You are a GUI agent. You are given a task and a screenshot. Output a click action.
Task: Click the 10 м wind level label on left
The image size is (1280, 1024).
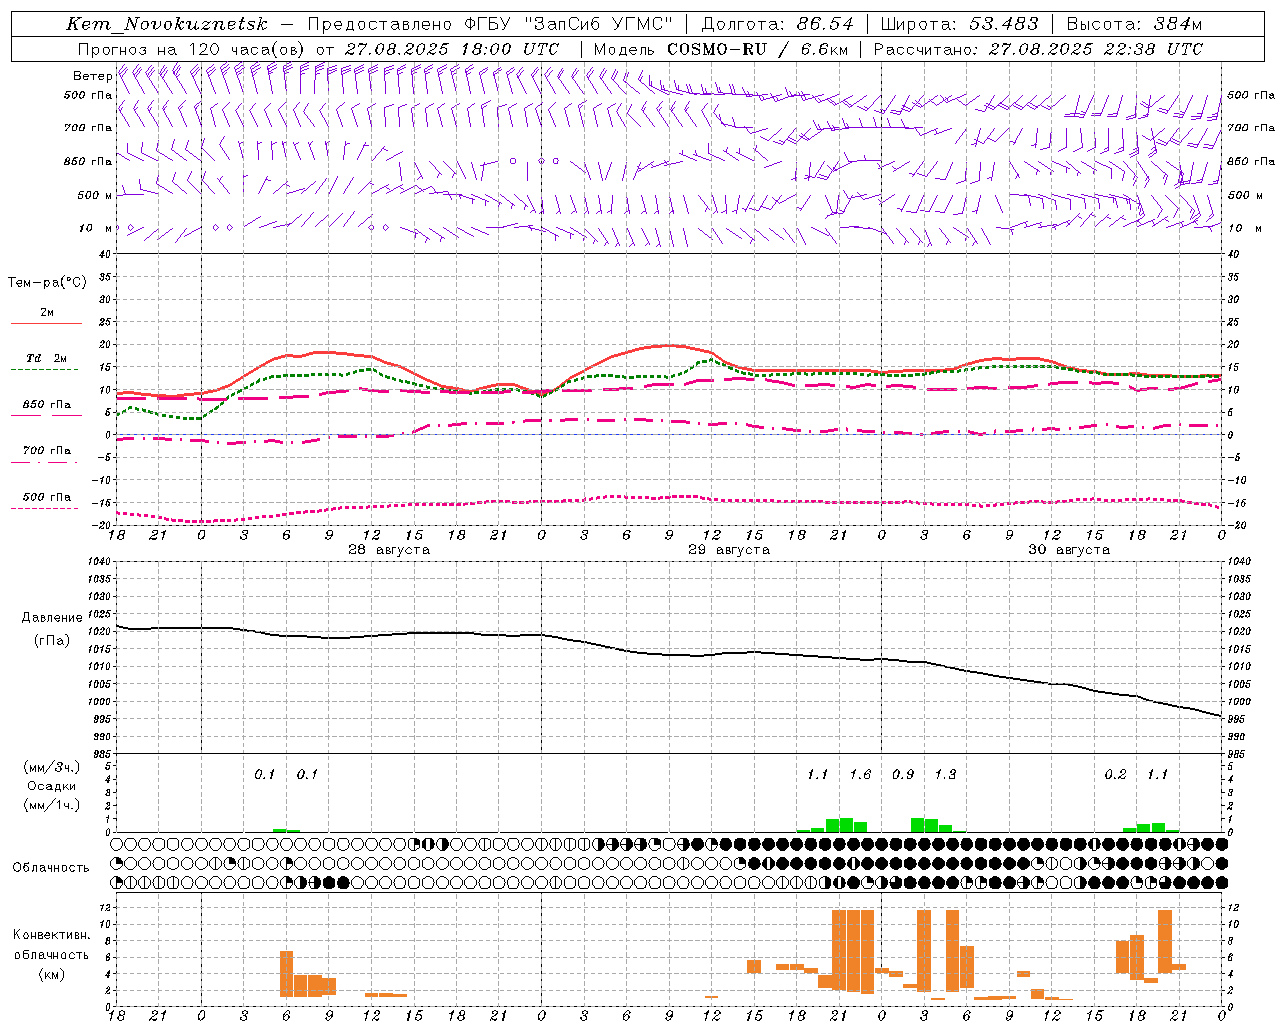click(96, 228)
